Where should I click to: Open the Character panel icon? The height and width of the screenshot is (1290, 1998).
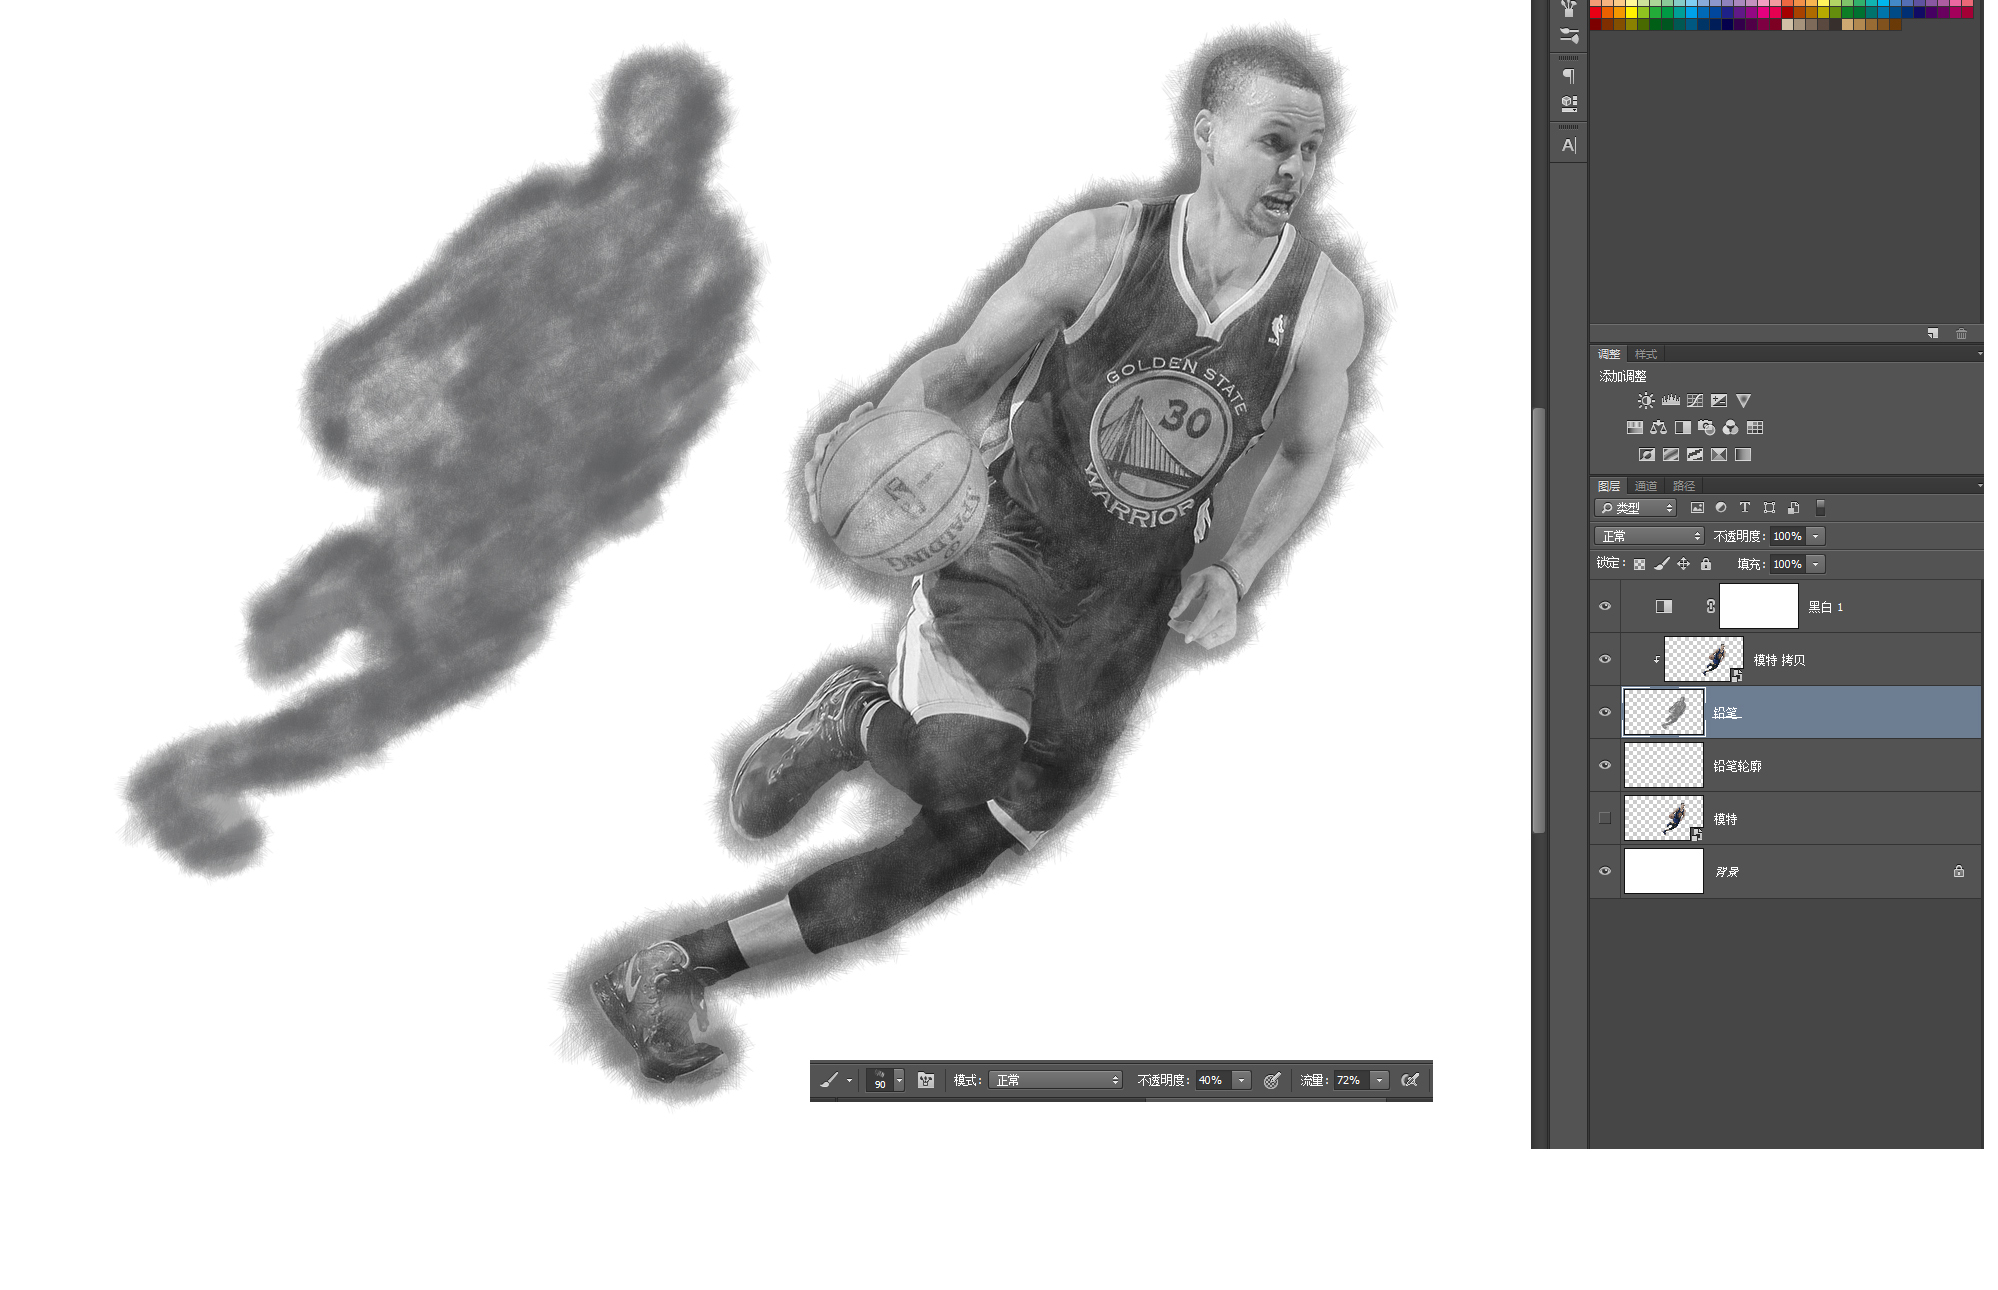[1568, 146]
